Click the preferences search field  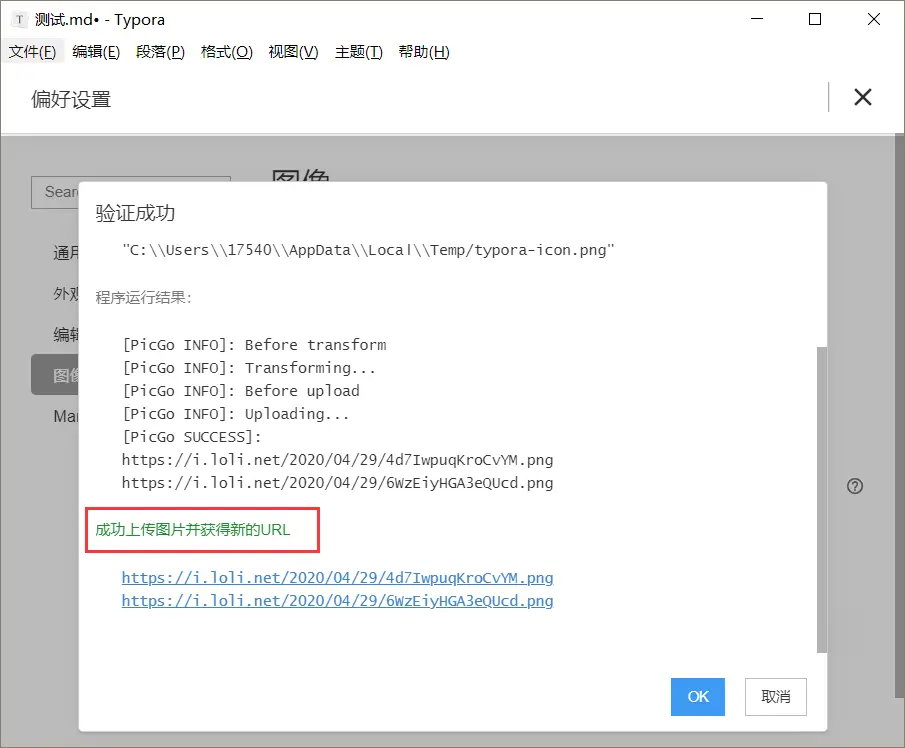click(x=55, y=192)
